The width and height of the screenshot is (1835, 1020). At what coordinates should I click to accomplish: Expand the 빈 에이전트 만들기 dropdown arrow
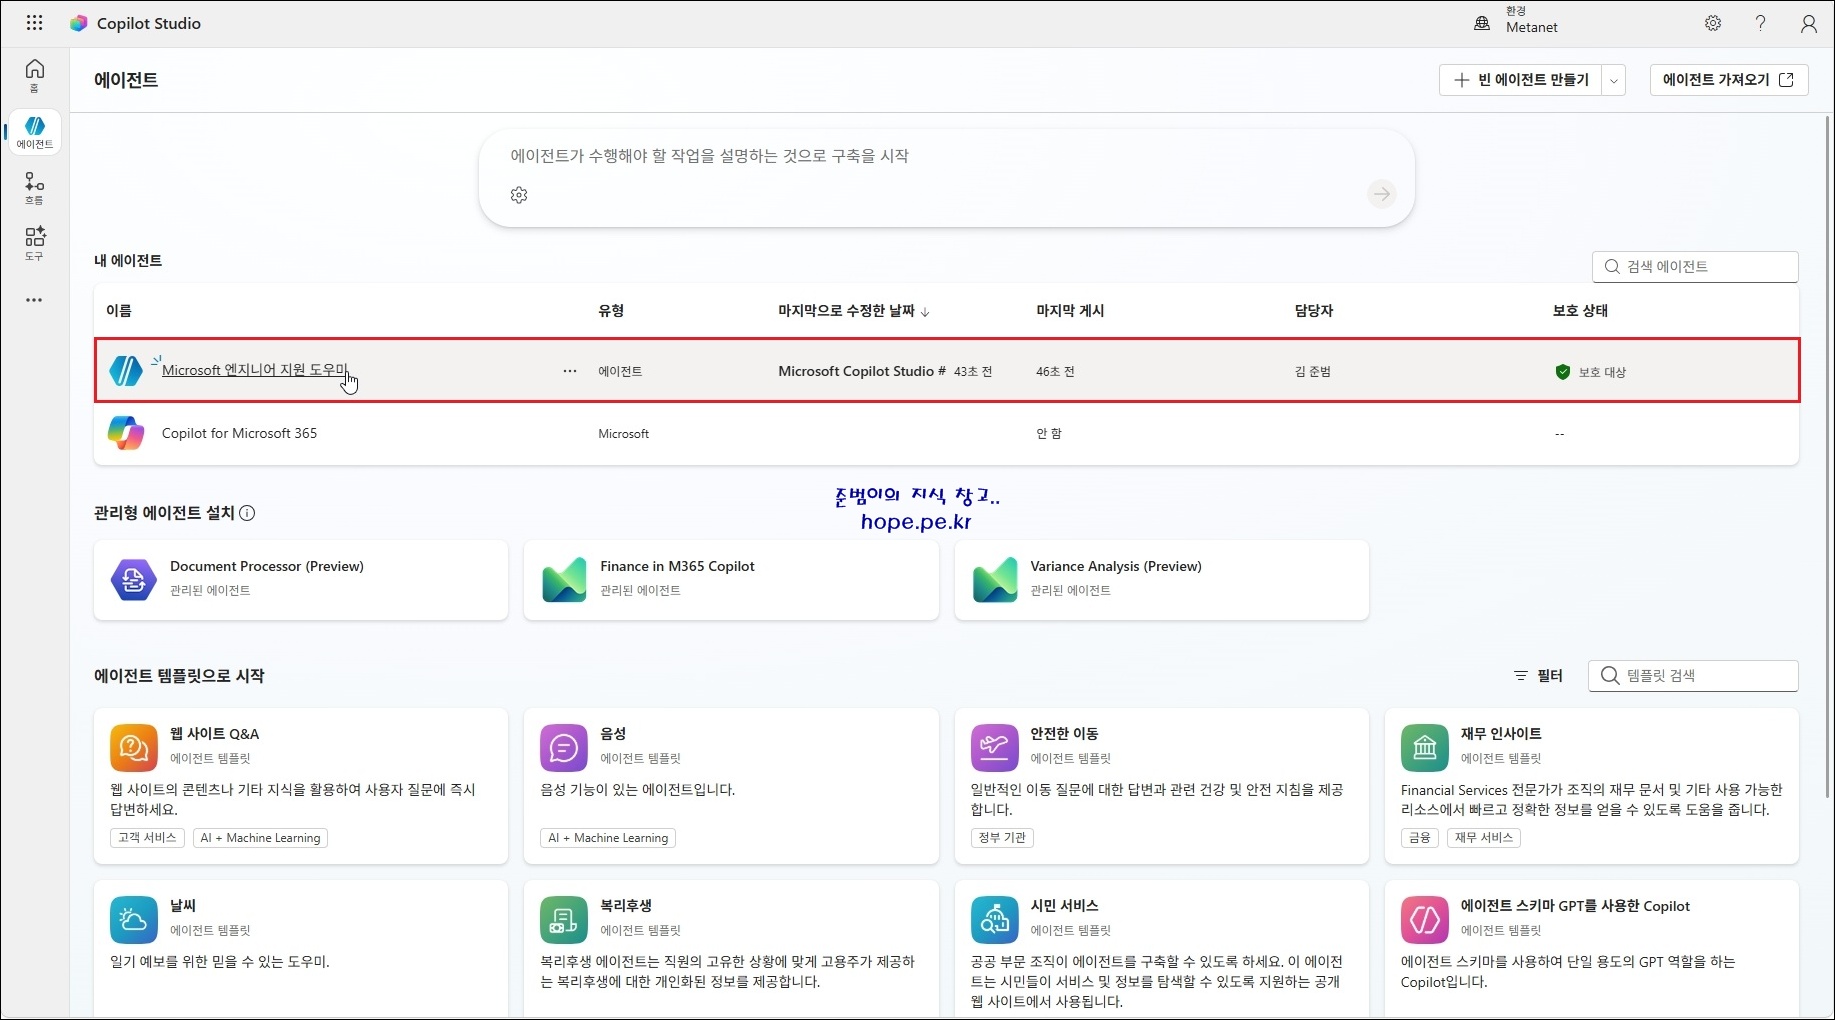(1614, 80)
